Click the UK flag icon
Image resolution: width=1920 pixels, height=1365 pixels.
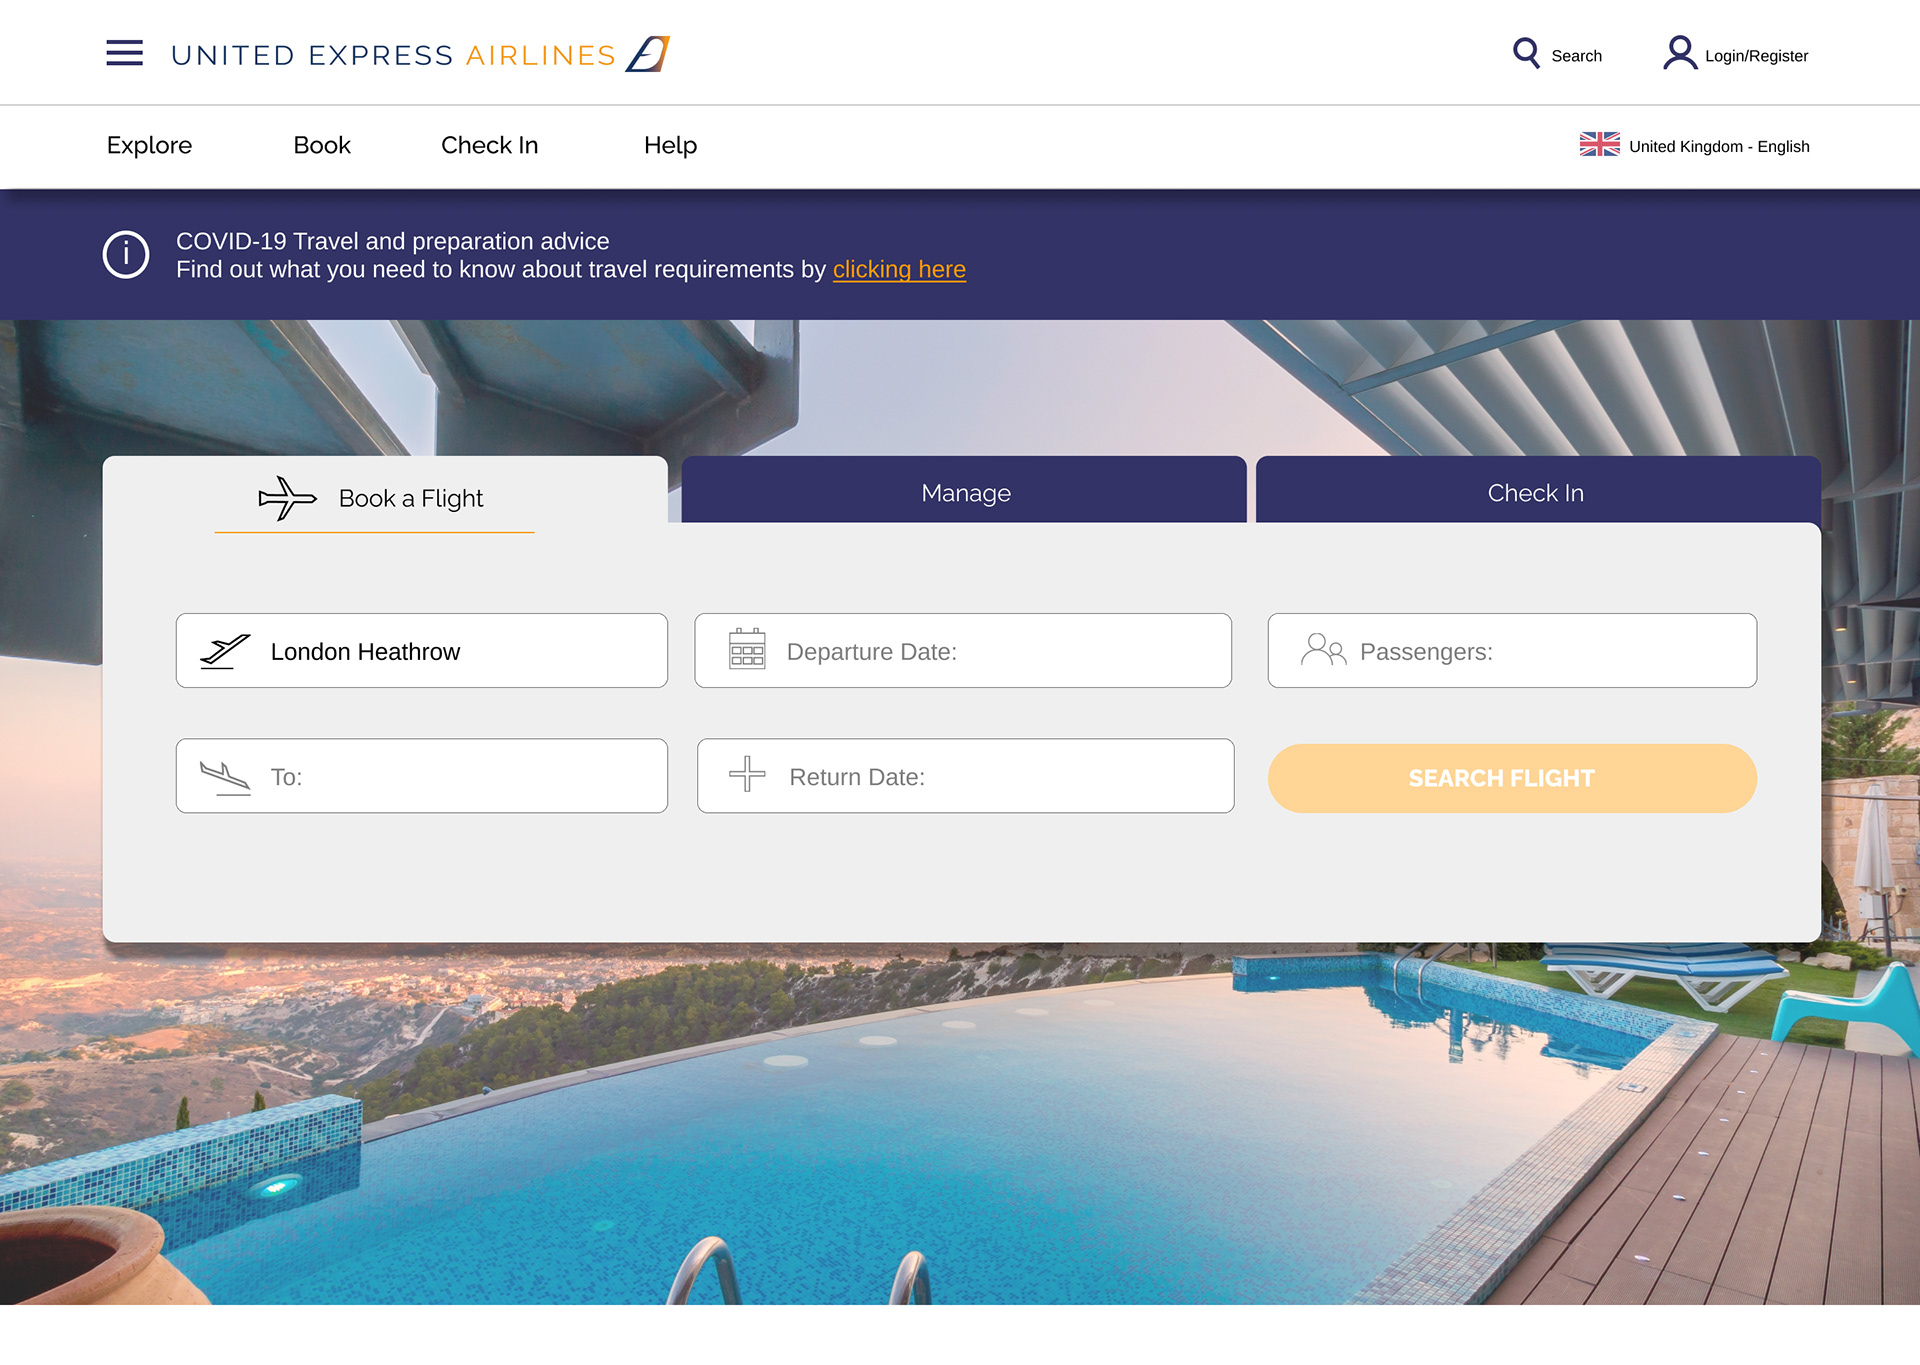click(1600, 144)
